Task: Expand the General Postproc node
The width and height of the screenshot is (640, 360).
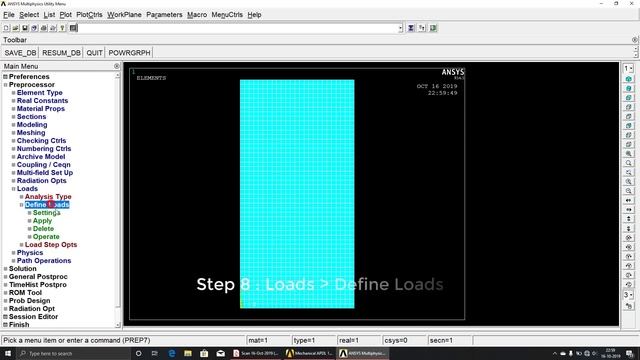Action: click(5, 277)
